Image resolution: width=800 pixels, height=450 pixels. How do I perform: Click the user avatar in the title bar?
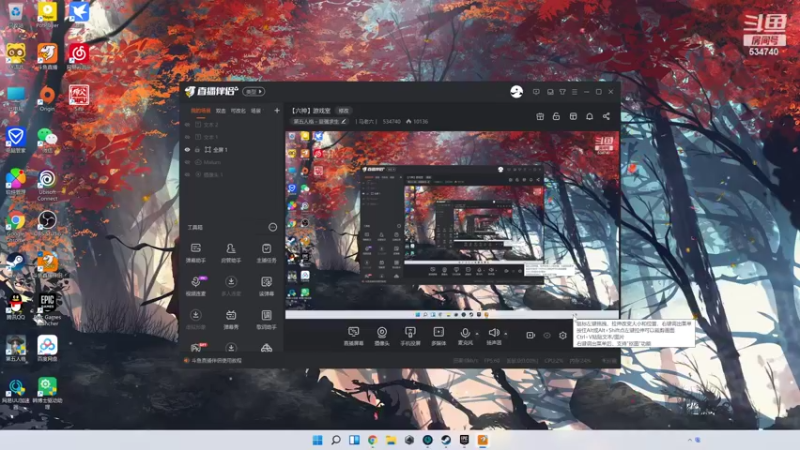pos(516,92)
